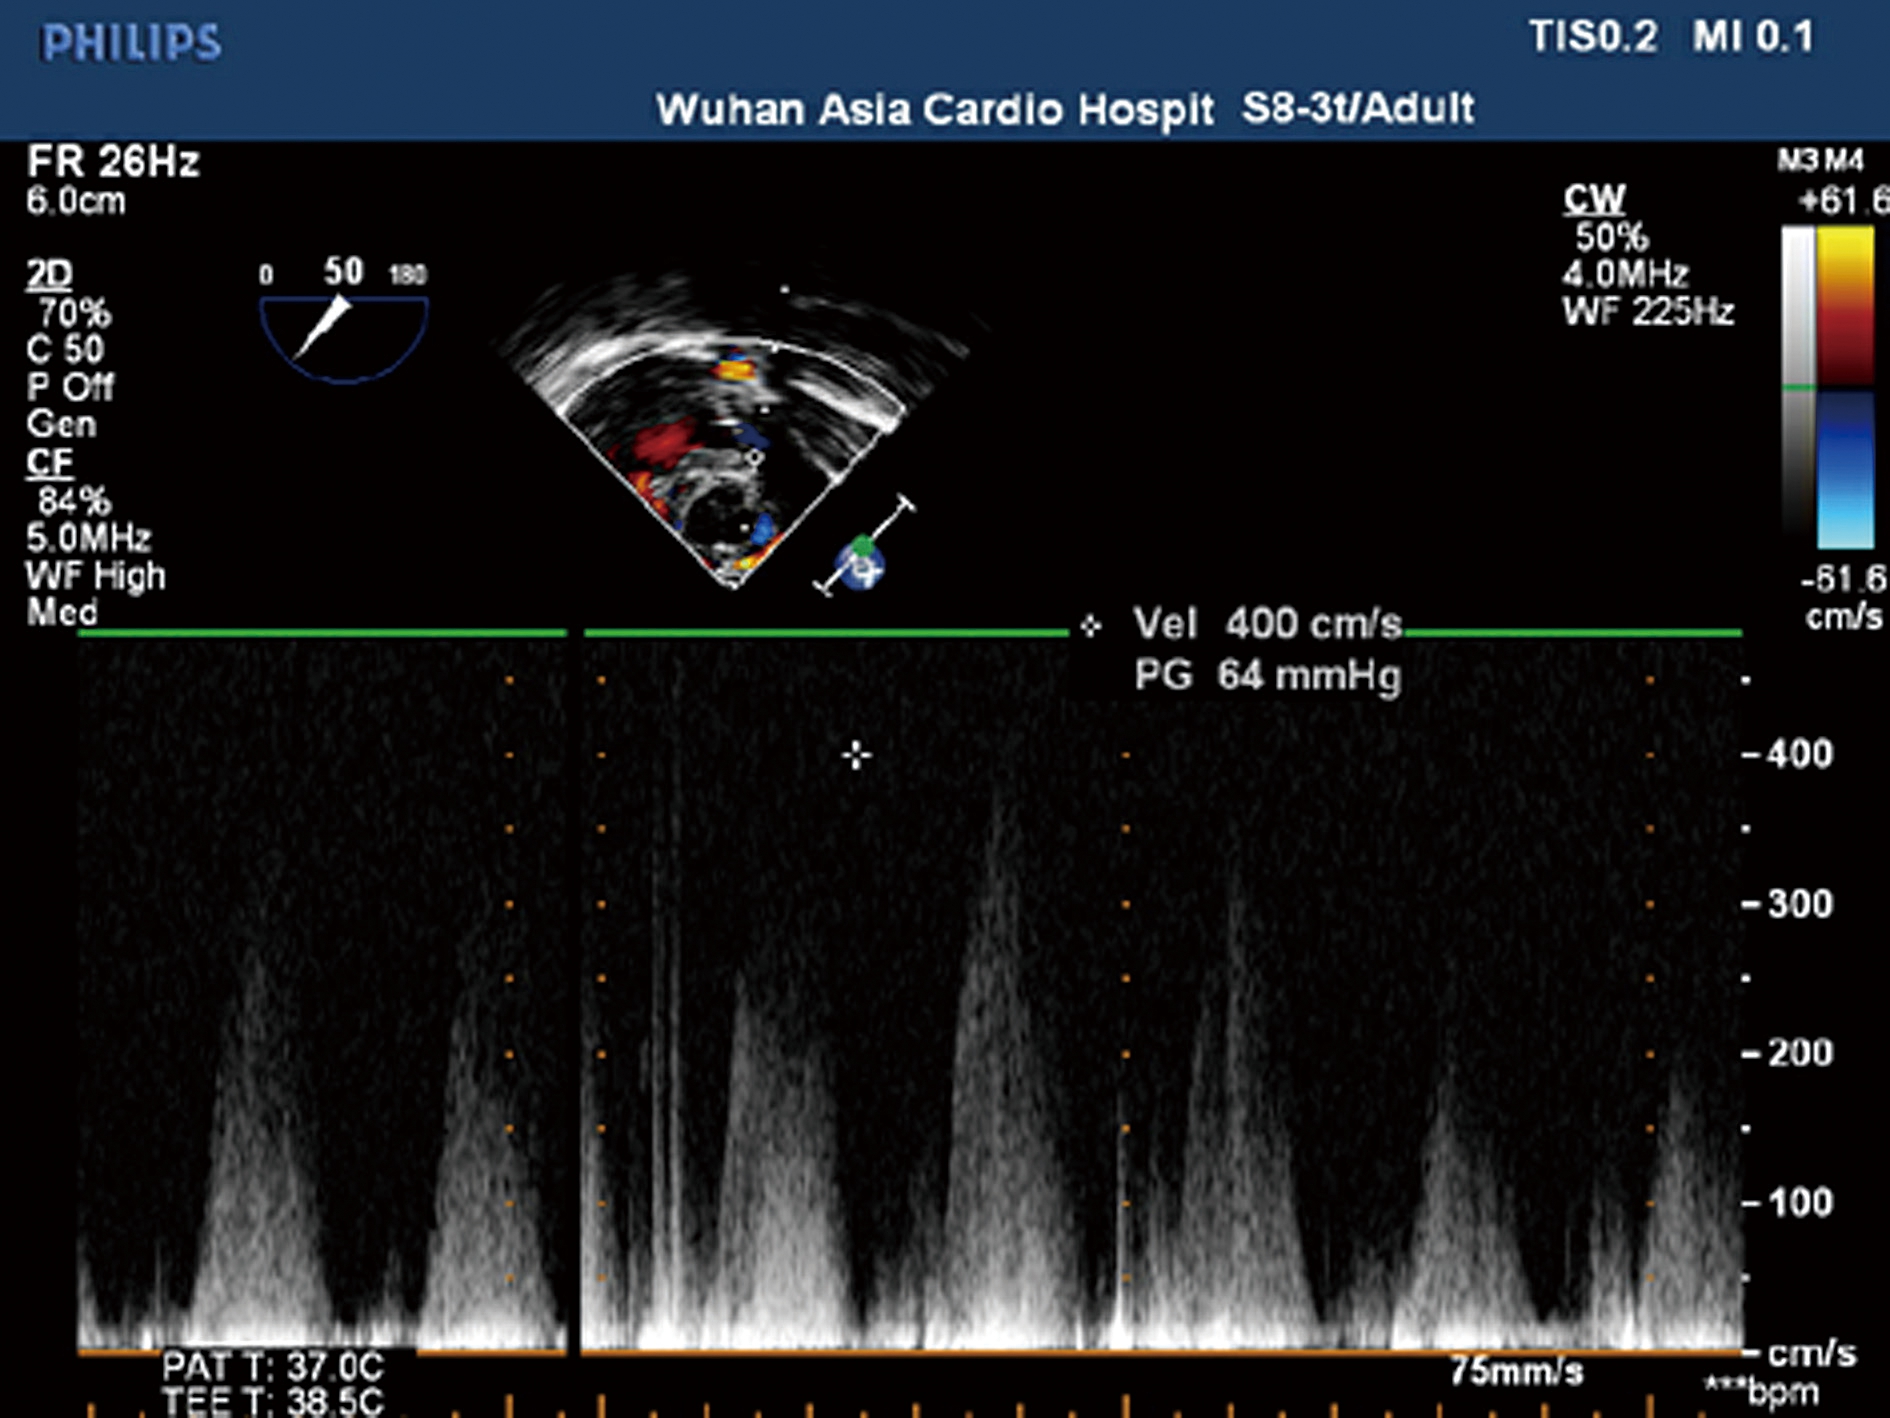Click the 'TEE T: 38.5C' probe temperature
The height and width of the screenshot is (1418, 1890).
tap(273, 1402)
